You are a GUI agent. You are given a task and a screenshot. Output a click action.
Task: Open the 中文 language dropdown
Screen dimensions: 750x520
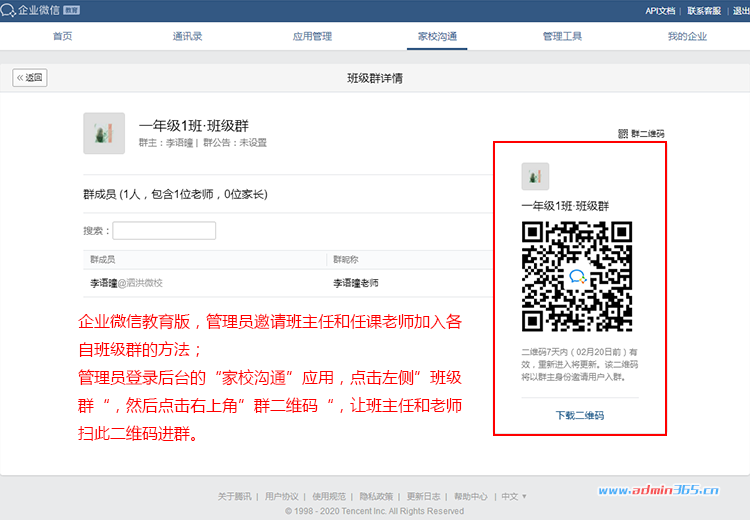coord(514,497)
